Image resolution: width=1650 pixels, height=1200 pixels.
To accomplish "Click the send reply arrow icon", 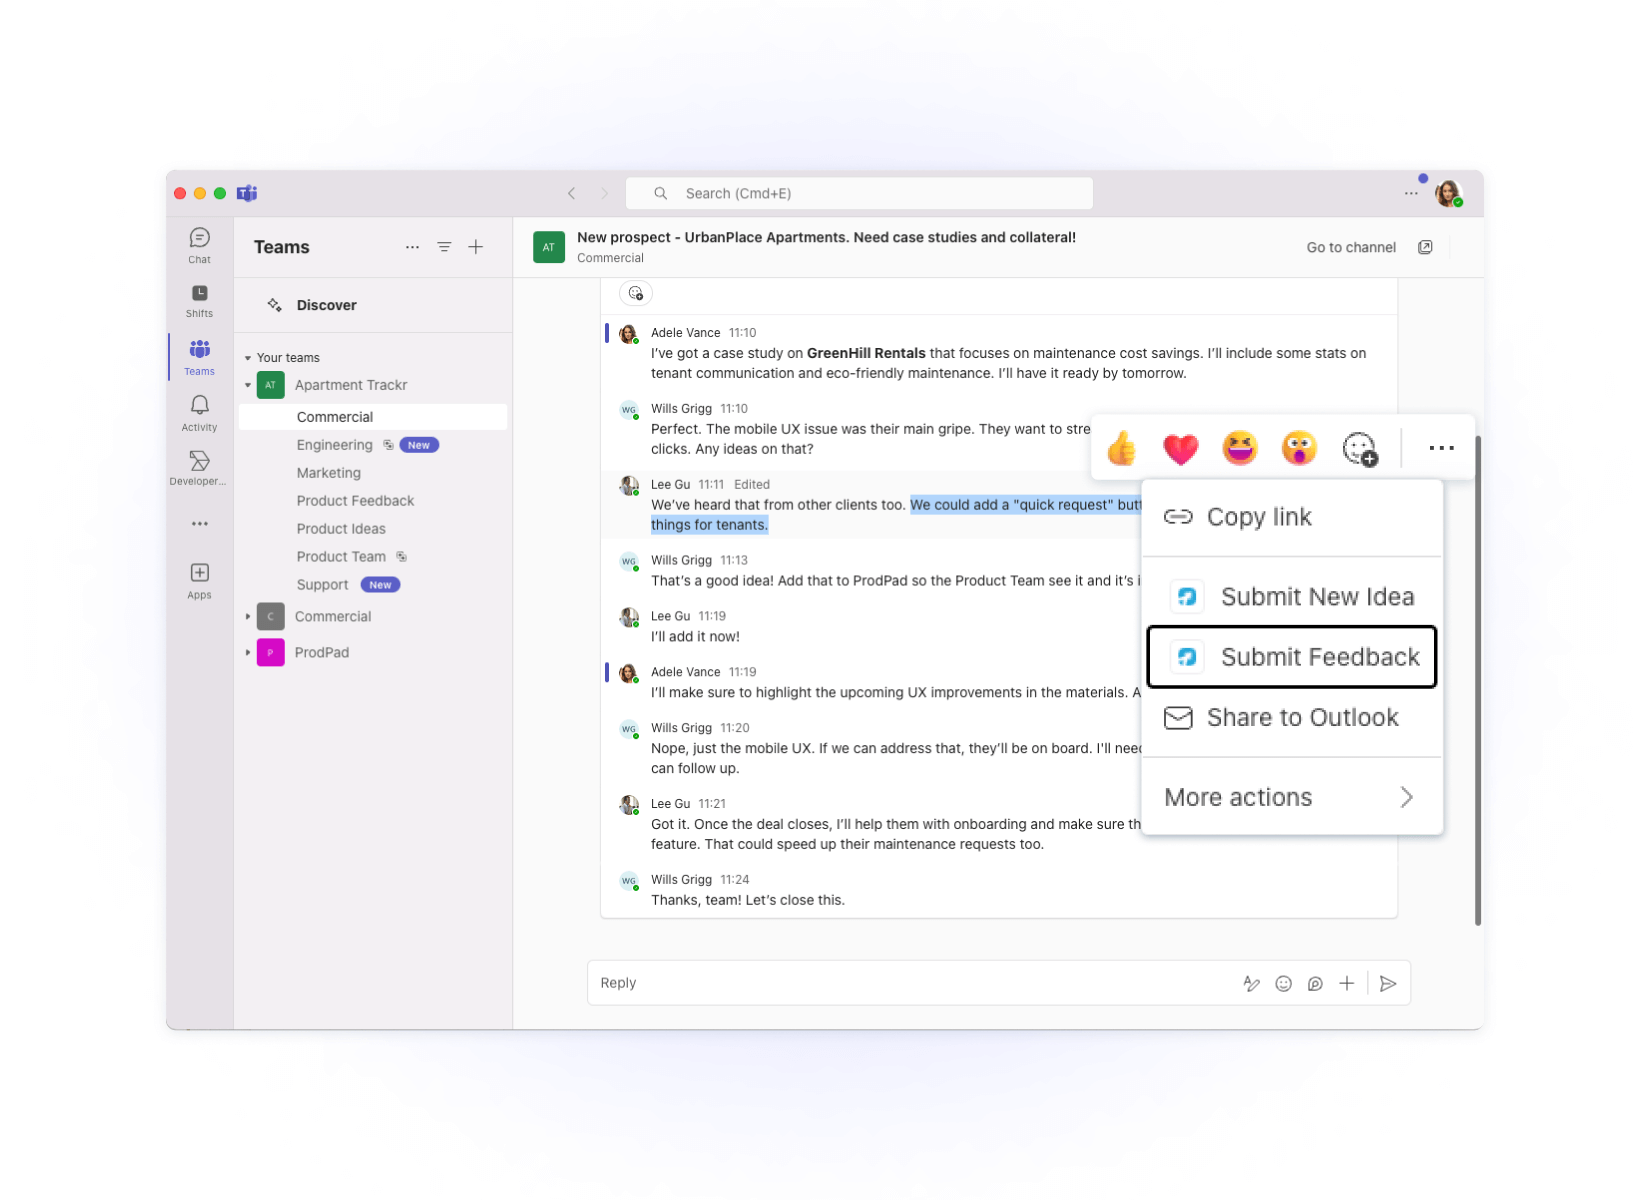I will [1387, 983].
